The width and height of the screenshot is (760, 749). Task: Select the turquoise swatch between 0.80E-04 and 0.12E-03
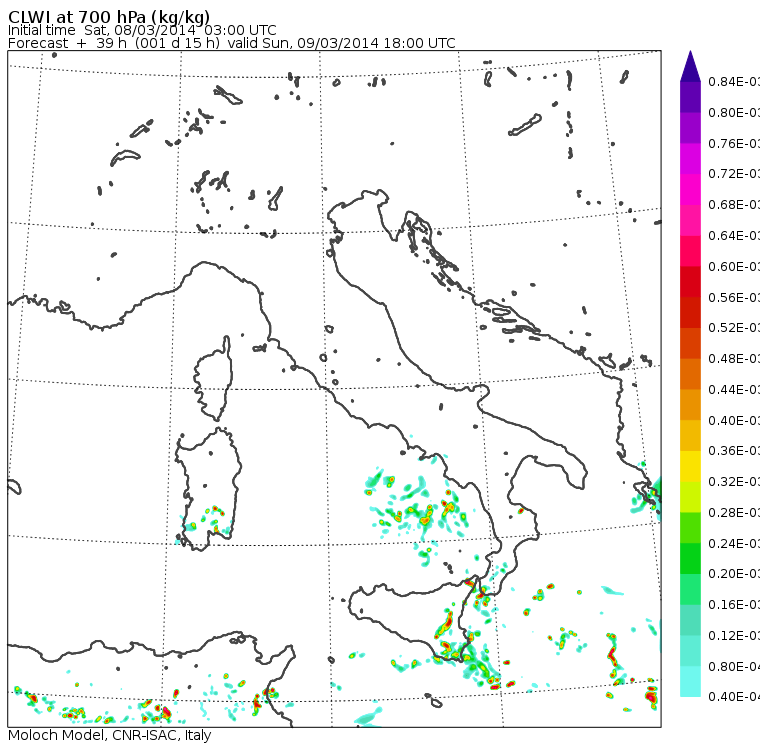tap(690, 651)
